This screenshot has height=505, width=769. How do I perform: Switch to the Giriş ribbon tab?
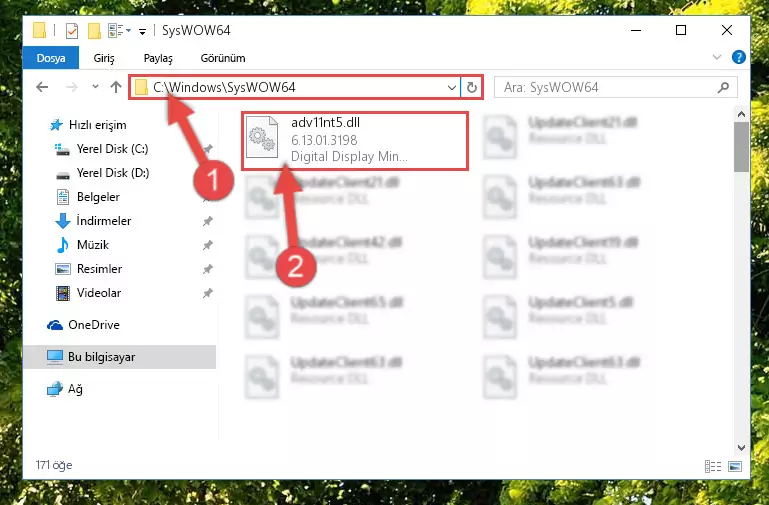coord(104,58)
